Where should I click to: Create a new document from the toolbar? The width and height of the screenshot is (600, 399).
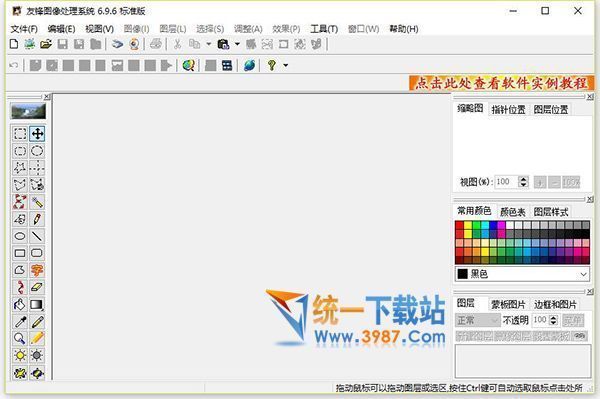[x=14, y=44]
